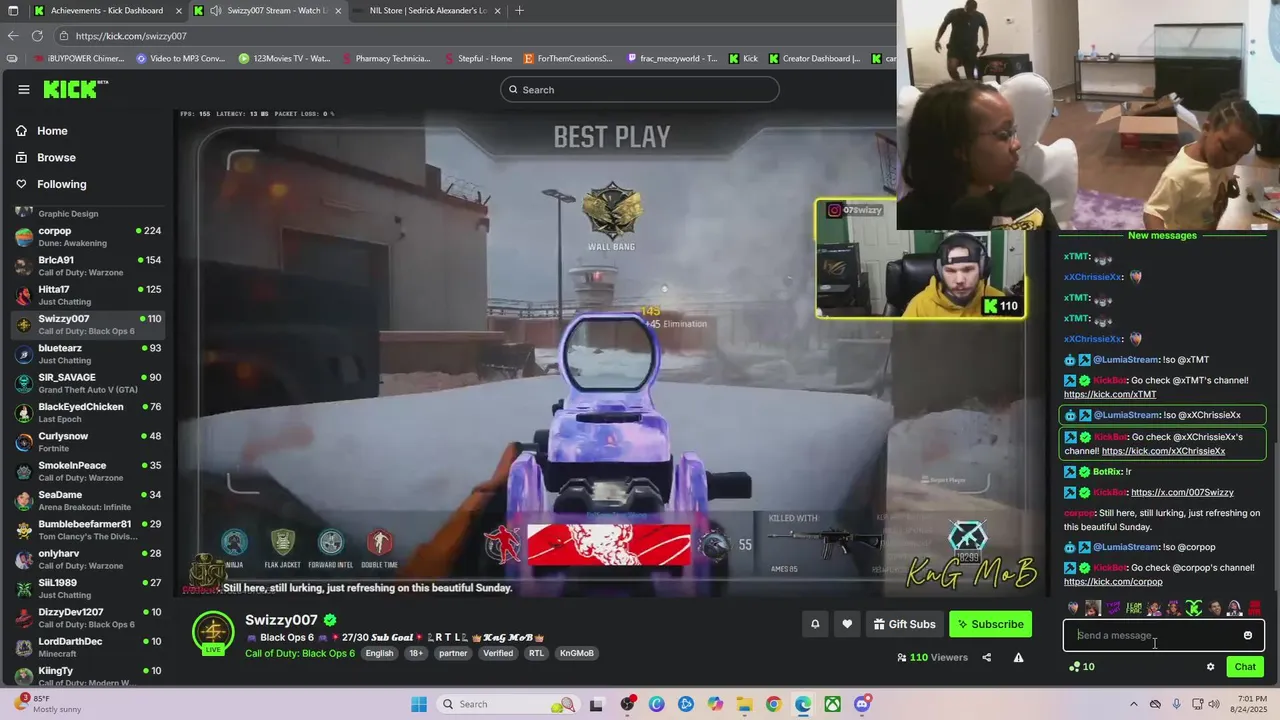Open SiiL1989's channel in the sidebar
The width and height of the screenshot is (1280, 720).
(88, 588)
